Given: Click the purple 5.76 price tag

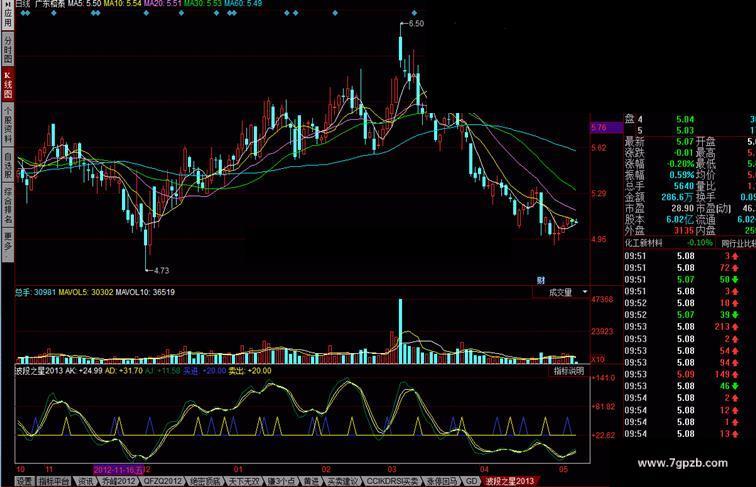Looking at the screenshot, I should pos(607,128).
